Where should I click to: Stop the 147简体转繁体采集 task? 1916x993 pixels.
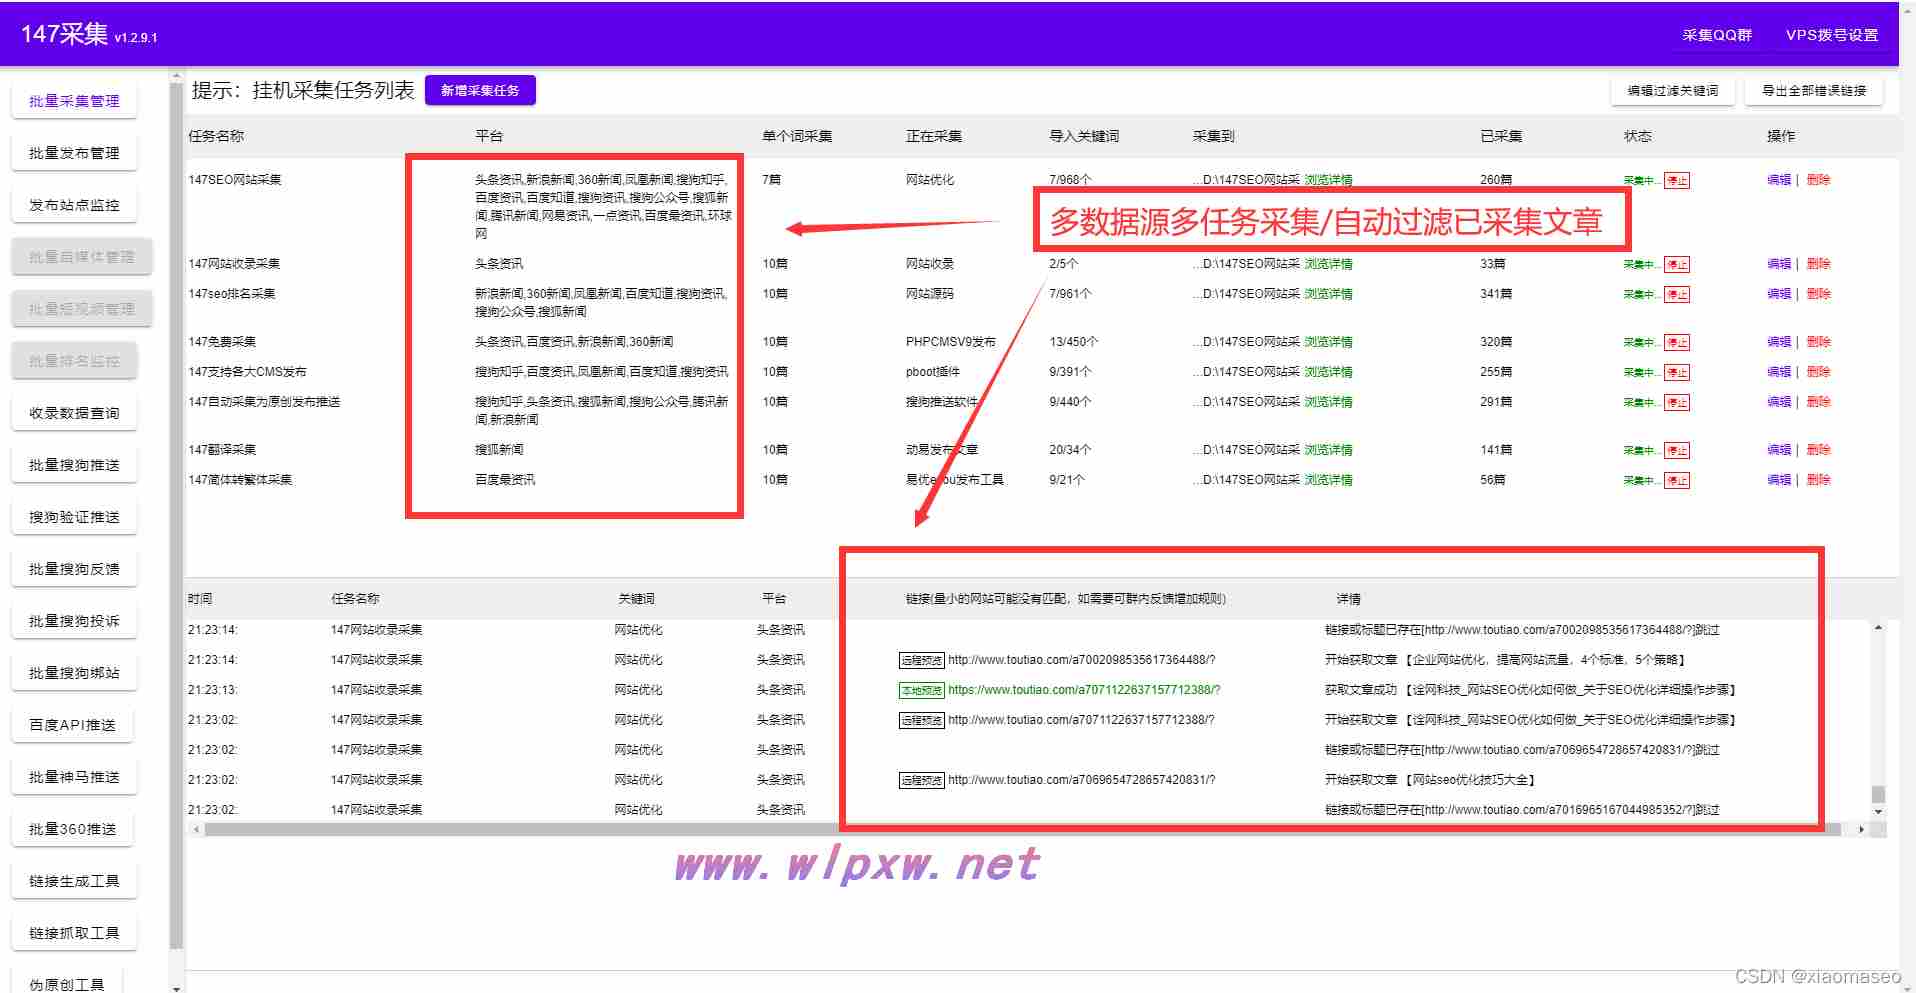1677,481
